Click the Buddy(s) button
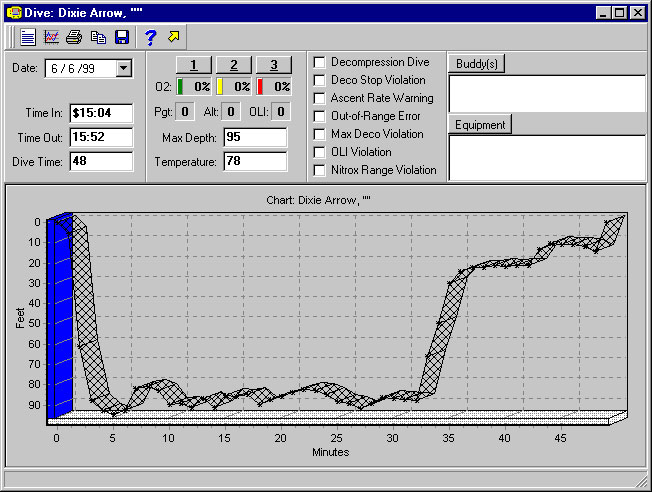 pos(476,64)
